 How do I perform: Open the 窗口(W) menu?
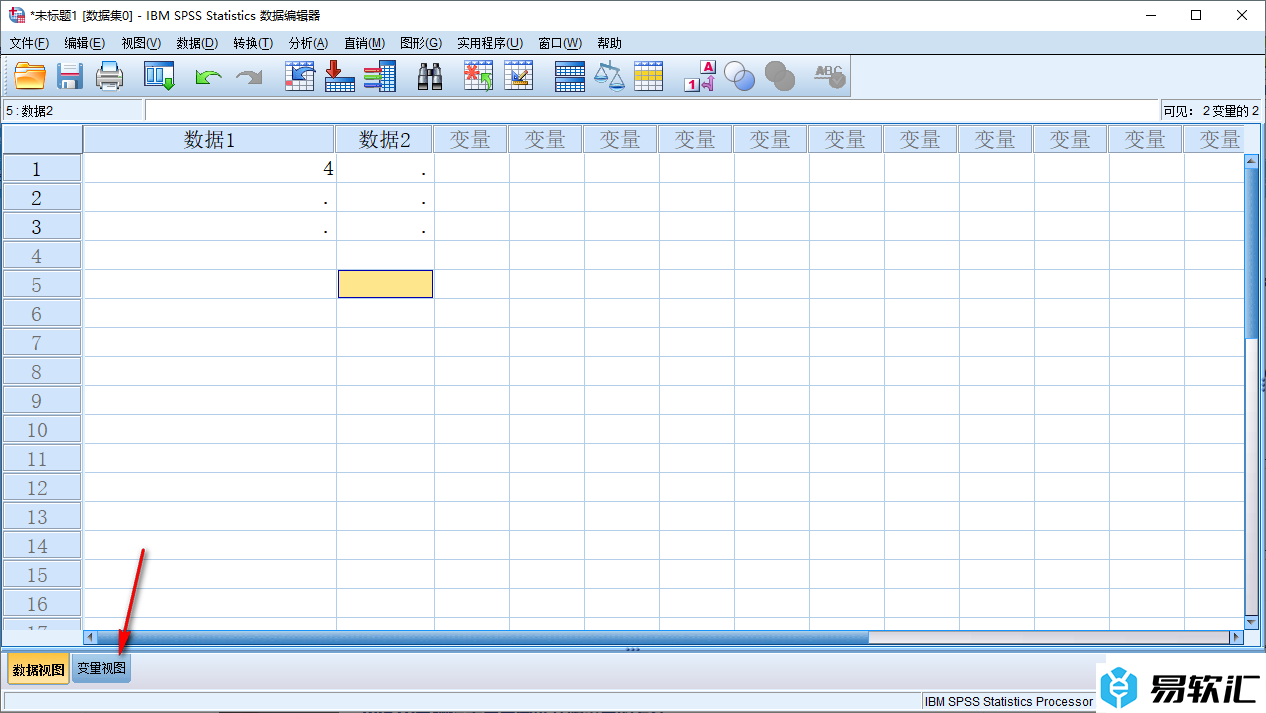pos(560,43)
